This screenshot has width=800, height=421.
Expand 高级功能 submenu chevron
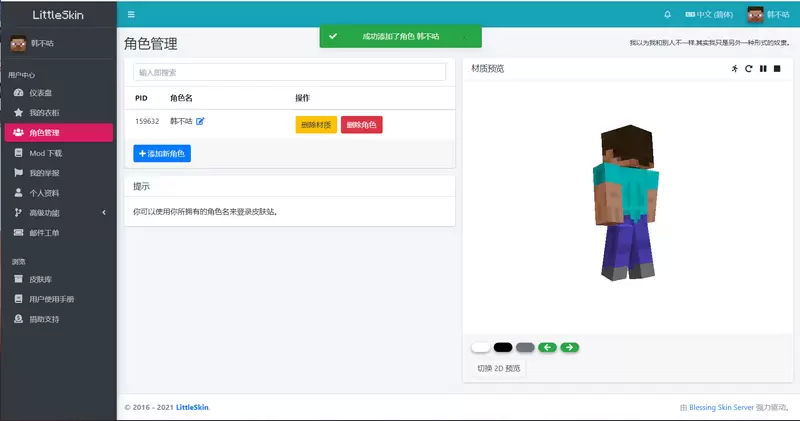[104, 213]
